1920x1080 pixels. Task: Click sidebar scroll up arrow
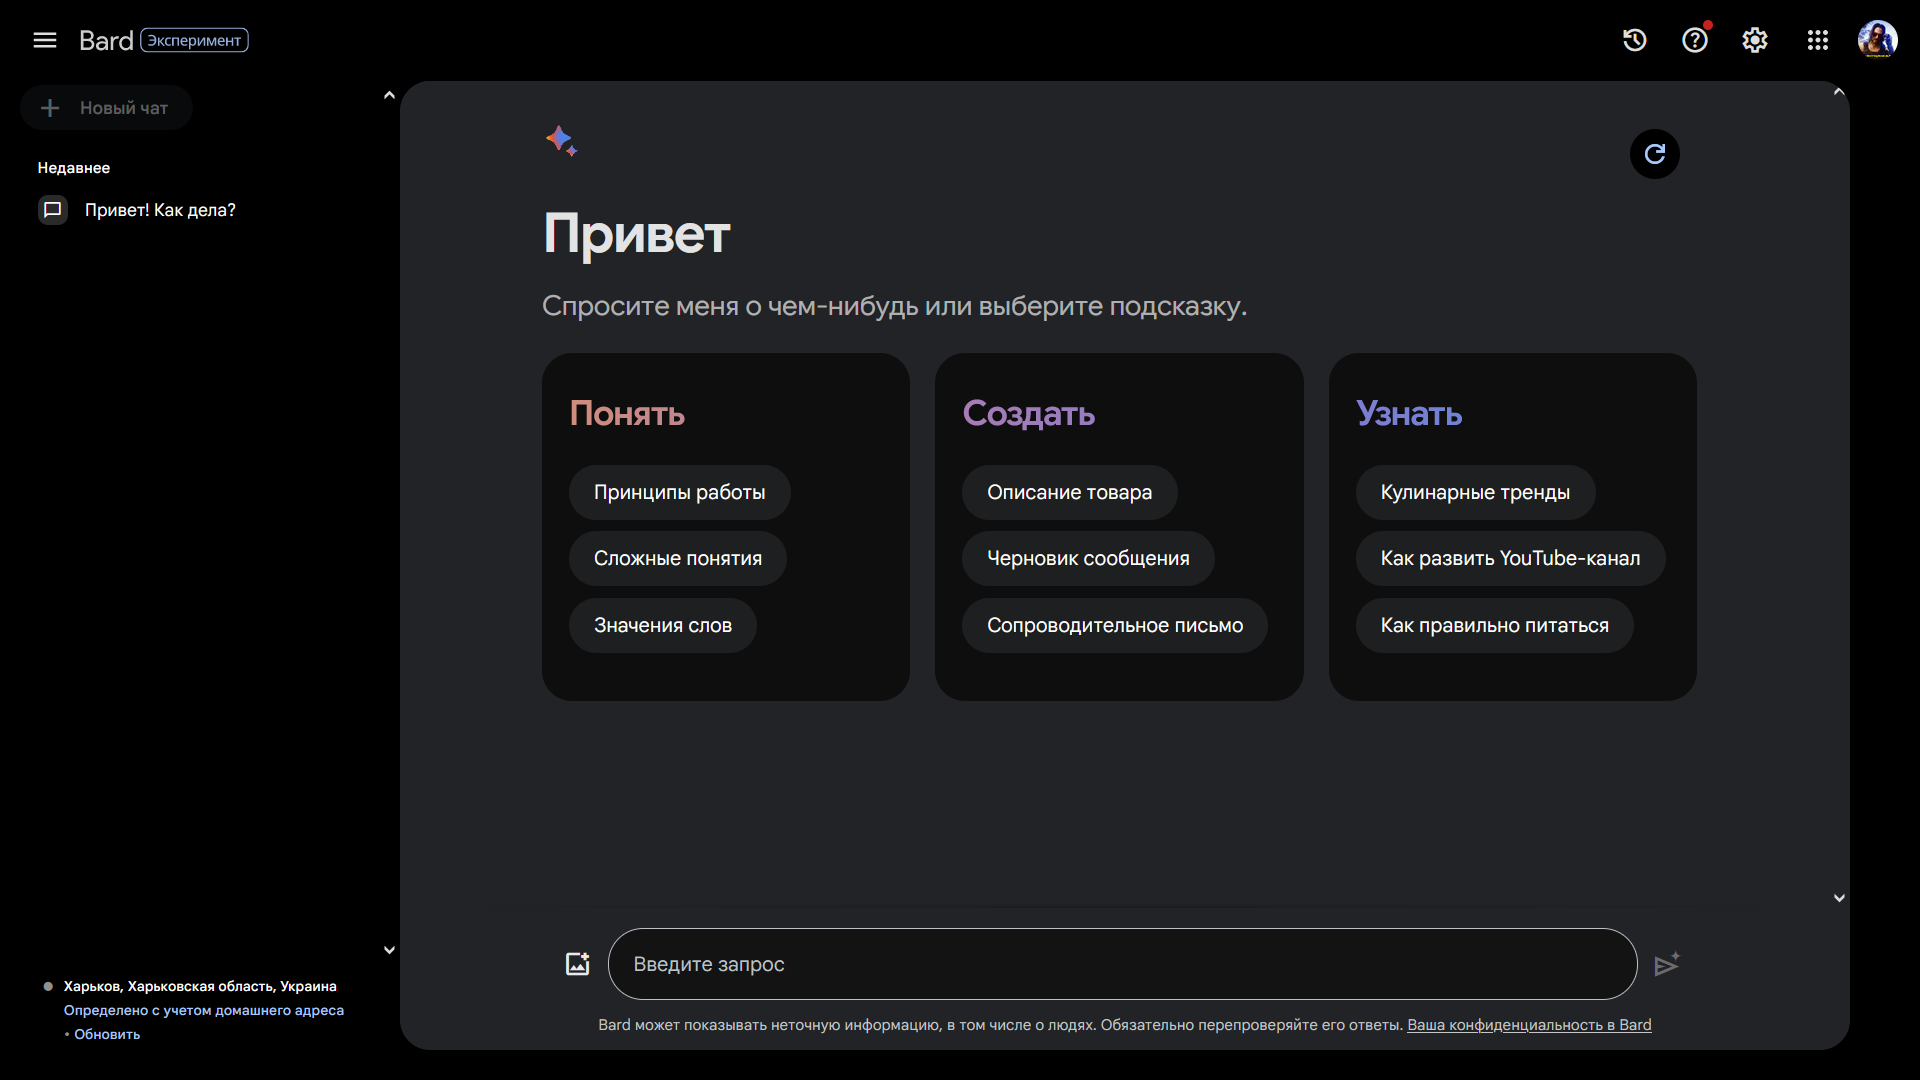(x=389, y=95)
